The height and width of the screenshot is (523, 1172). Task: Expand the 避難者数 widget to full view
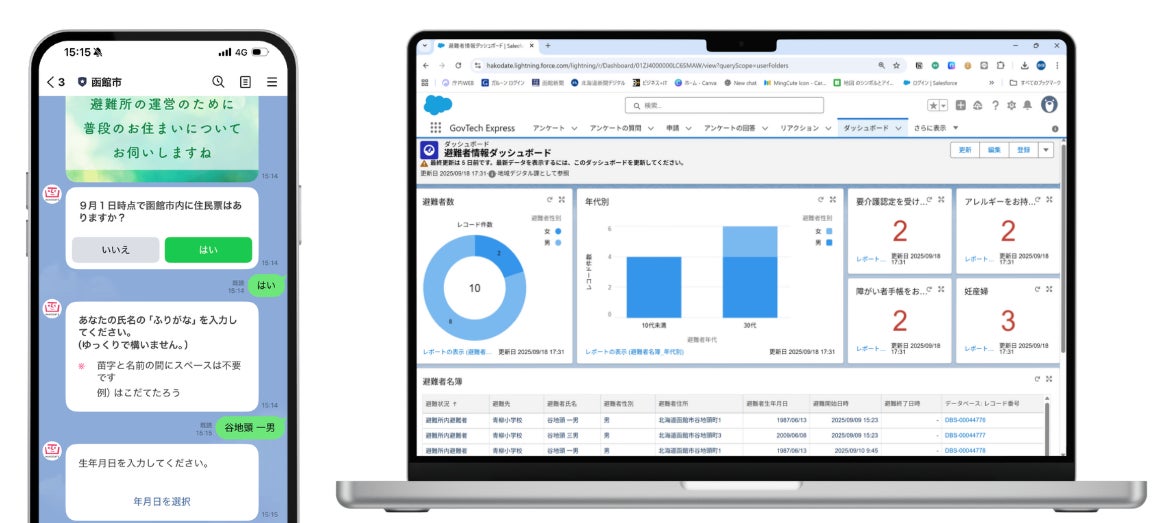coord(561,199)
